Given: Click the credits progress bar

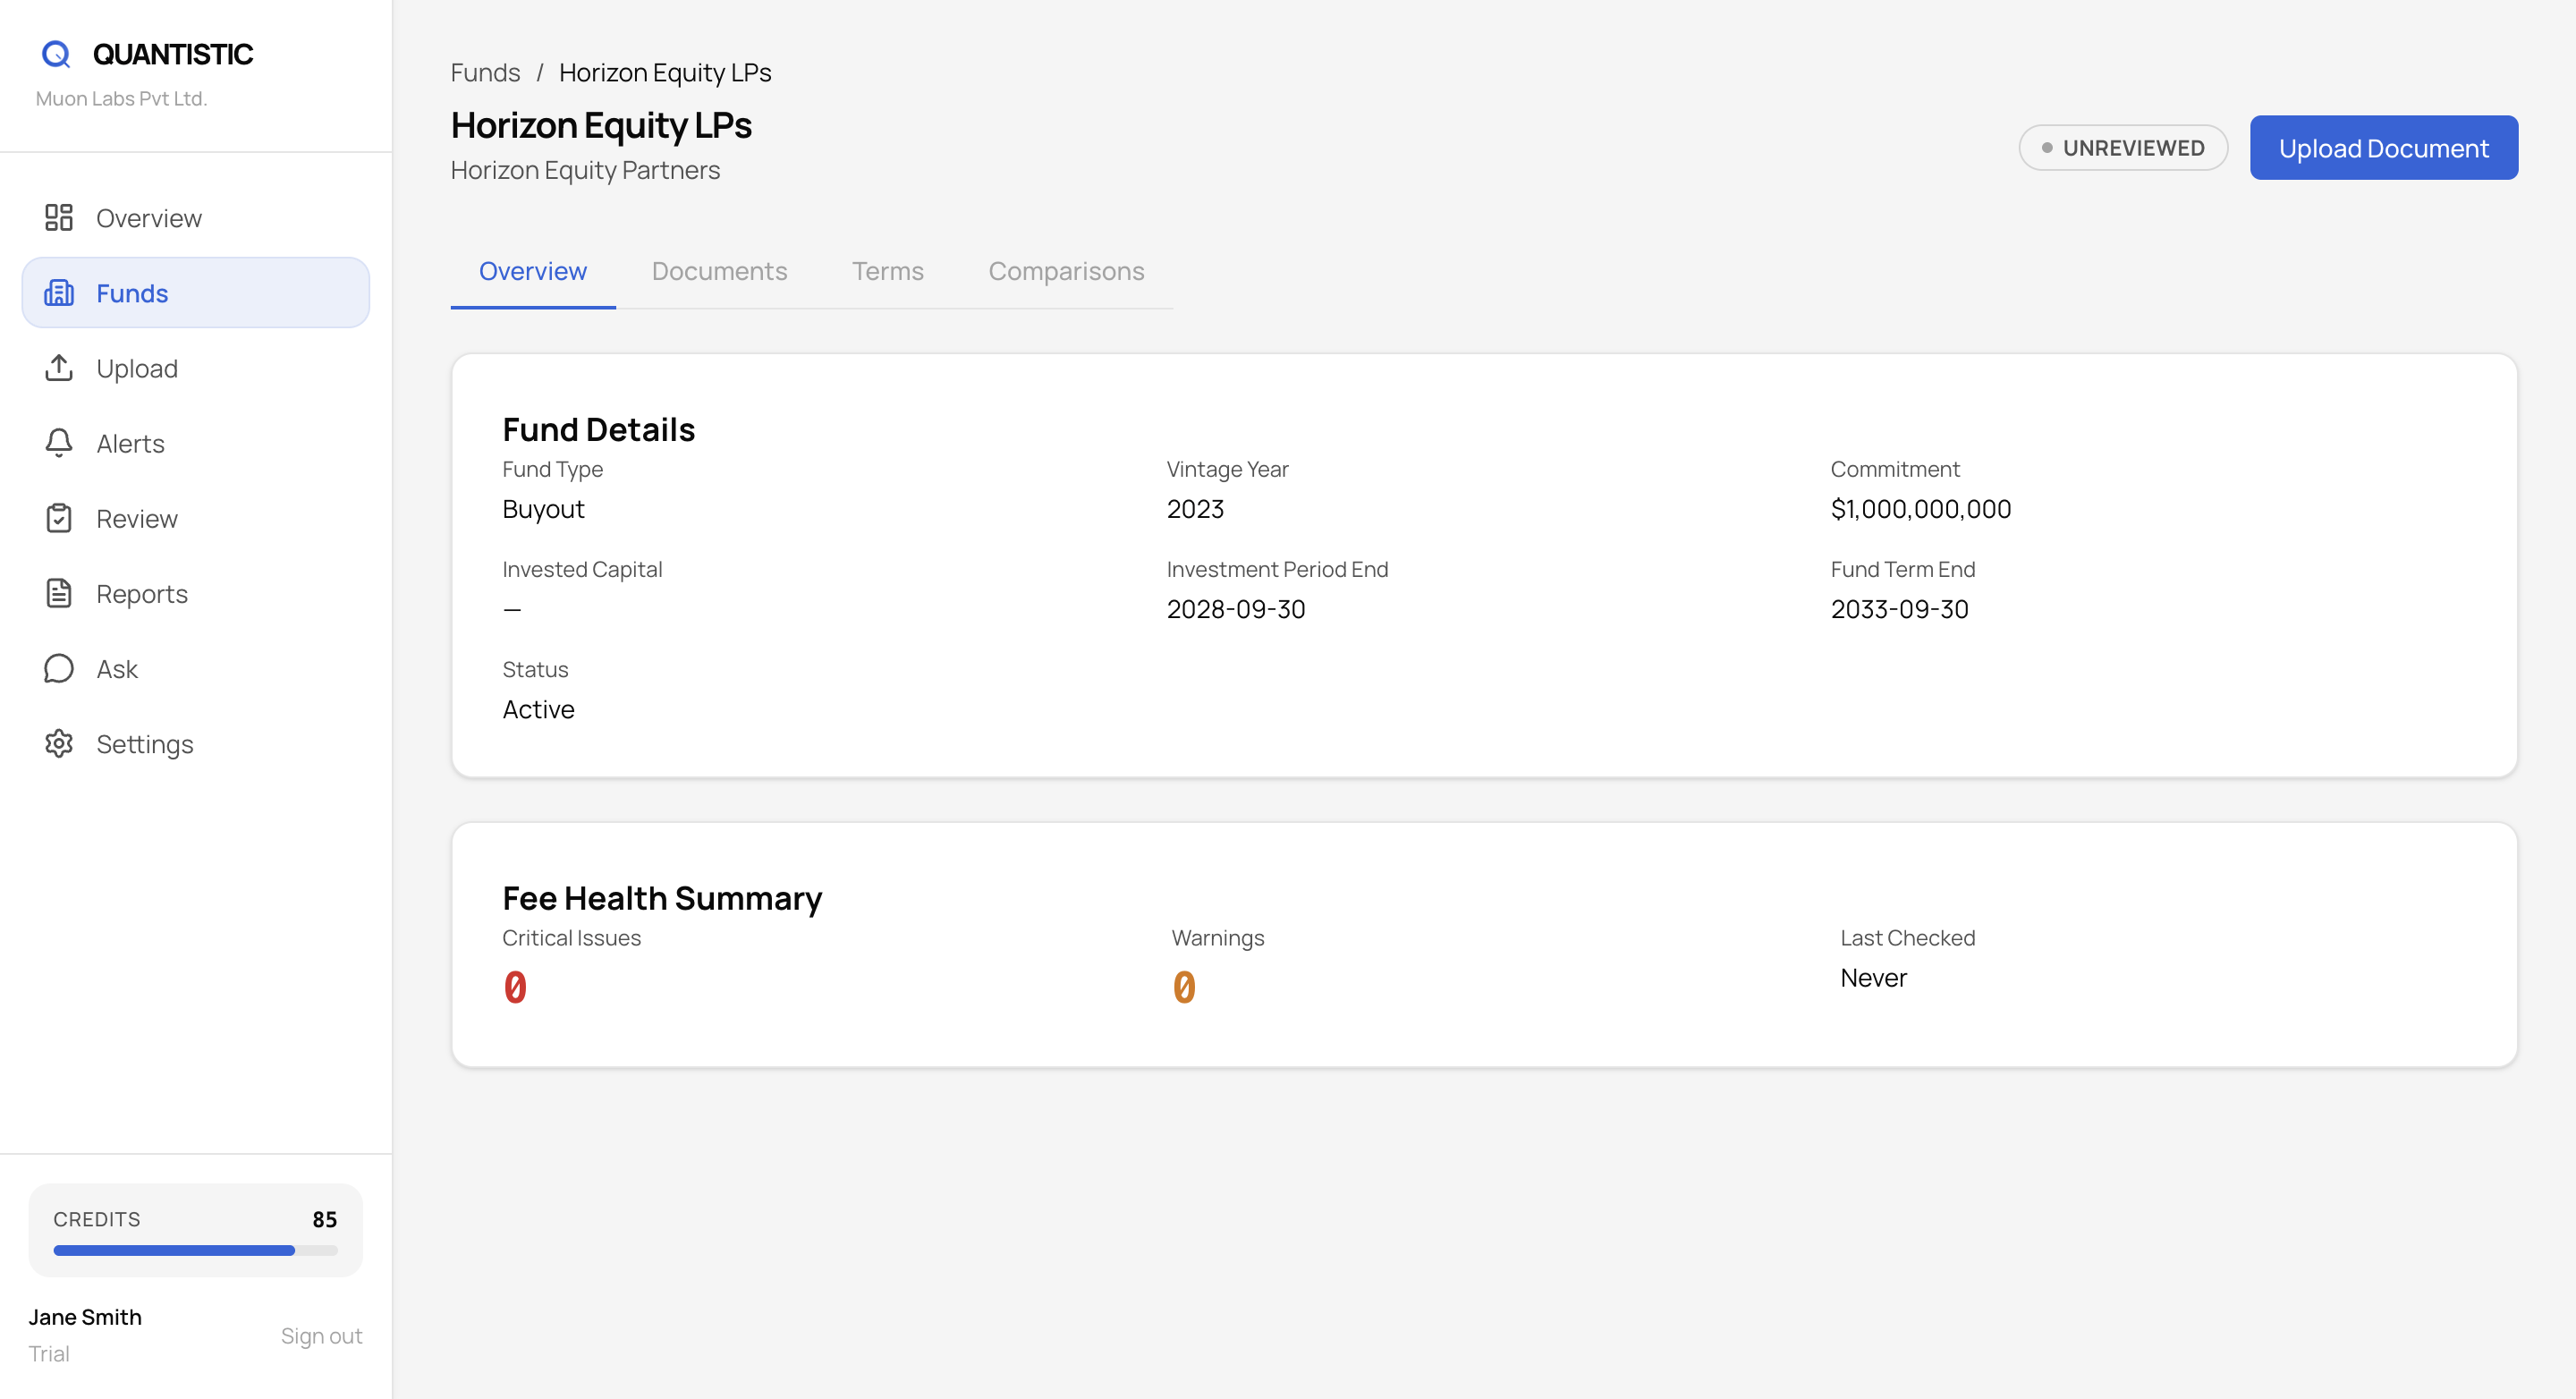Looking at the screenshot, I should [x=195, y=1250].
